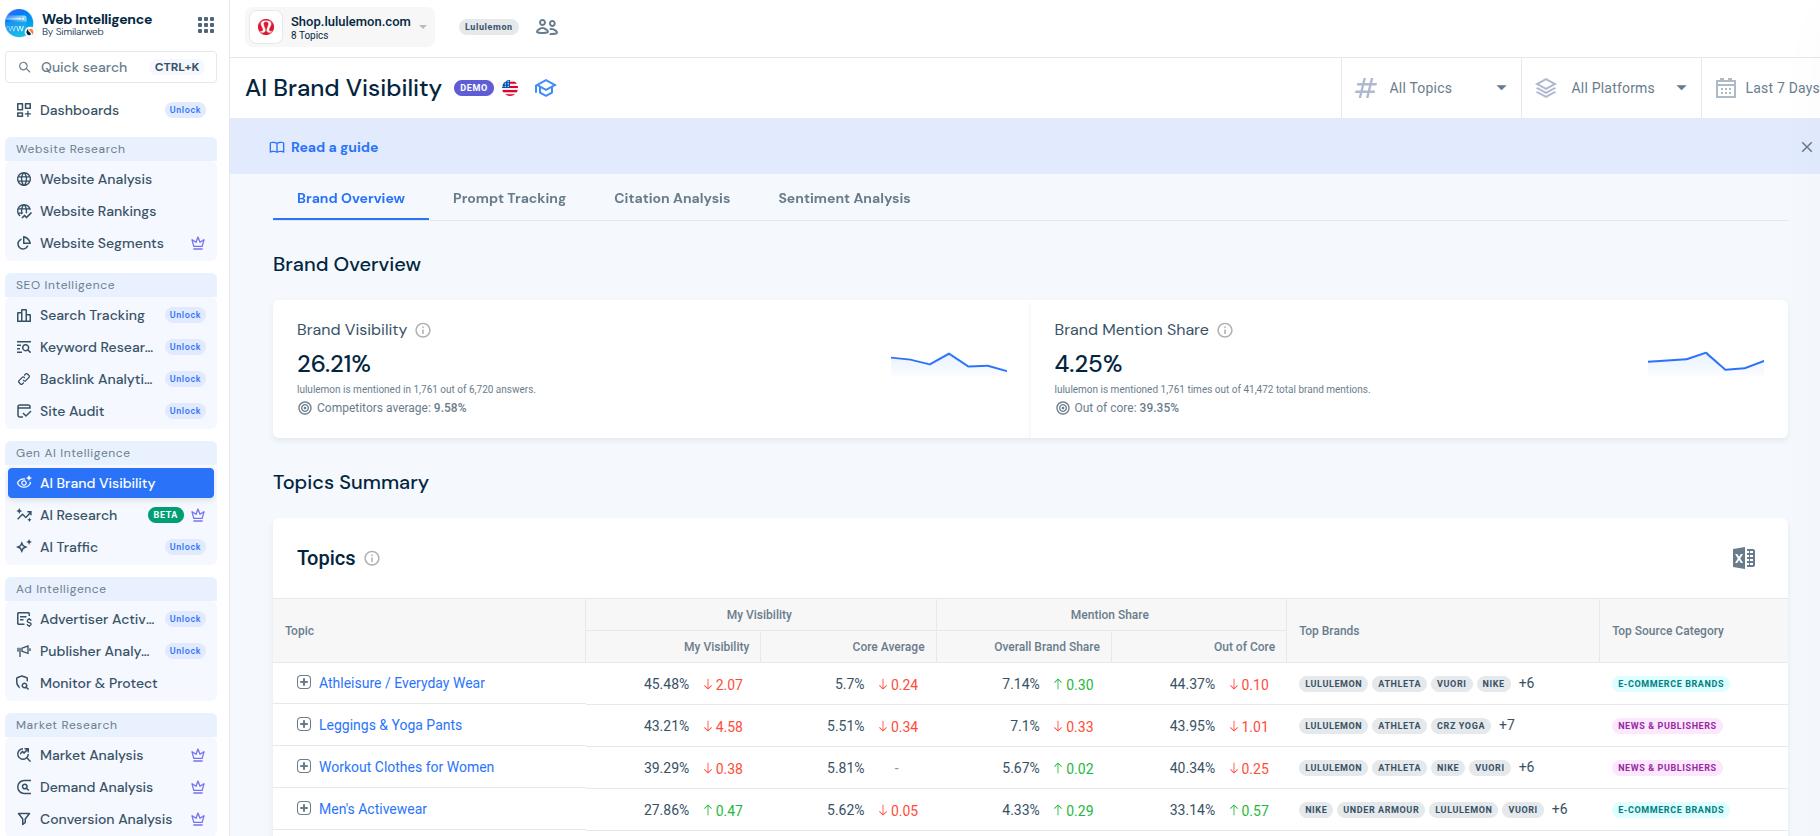
Task: Click the Market Analysis sidebar icon
Action: [24, 755]
